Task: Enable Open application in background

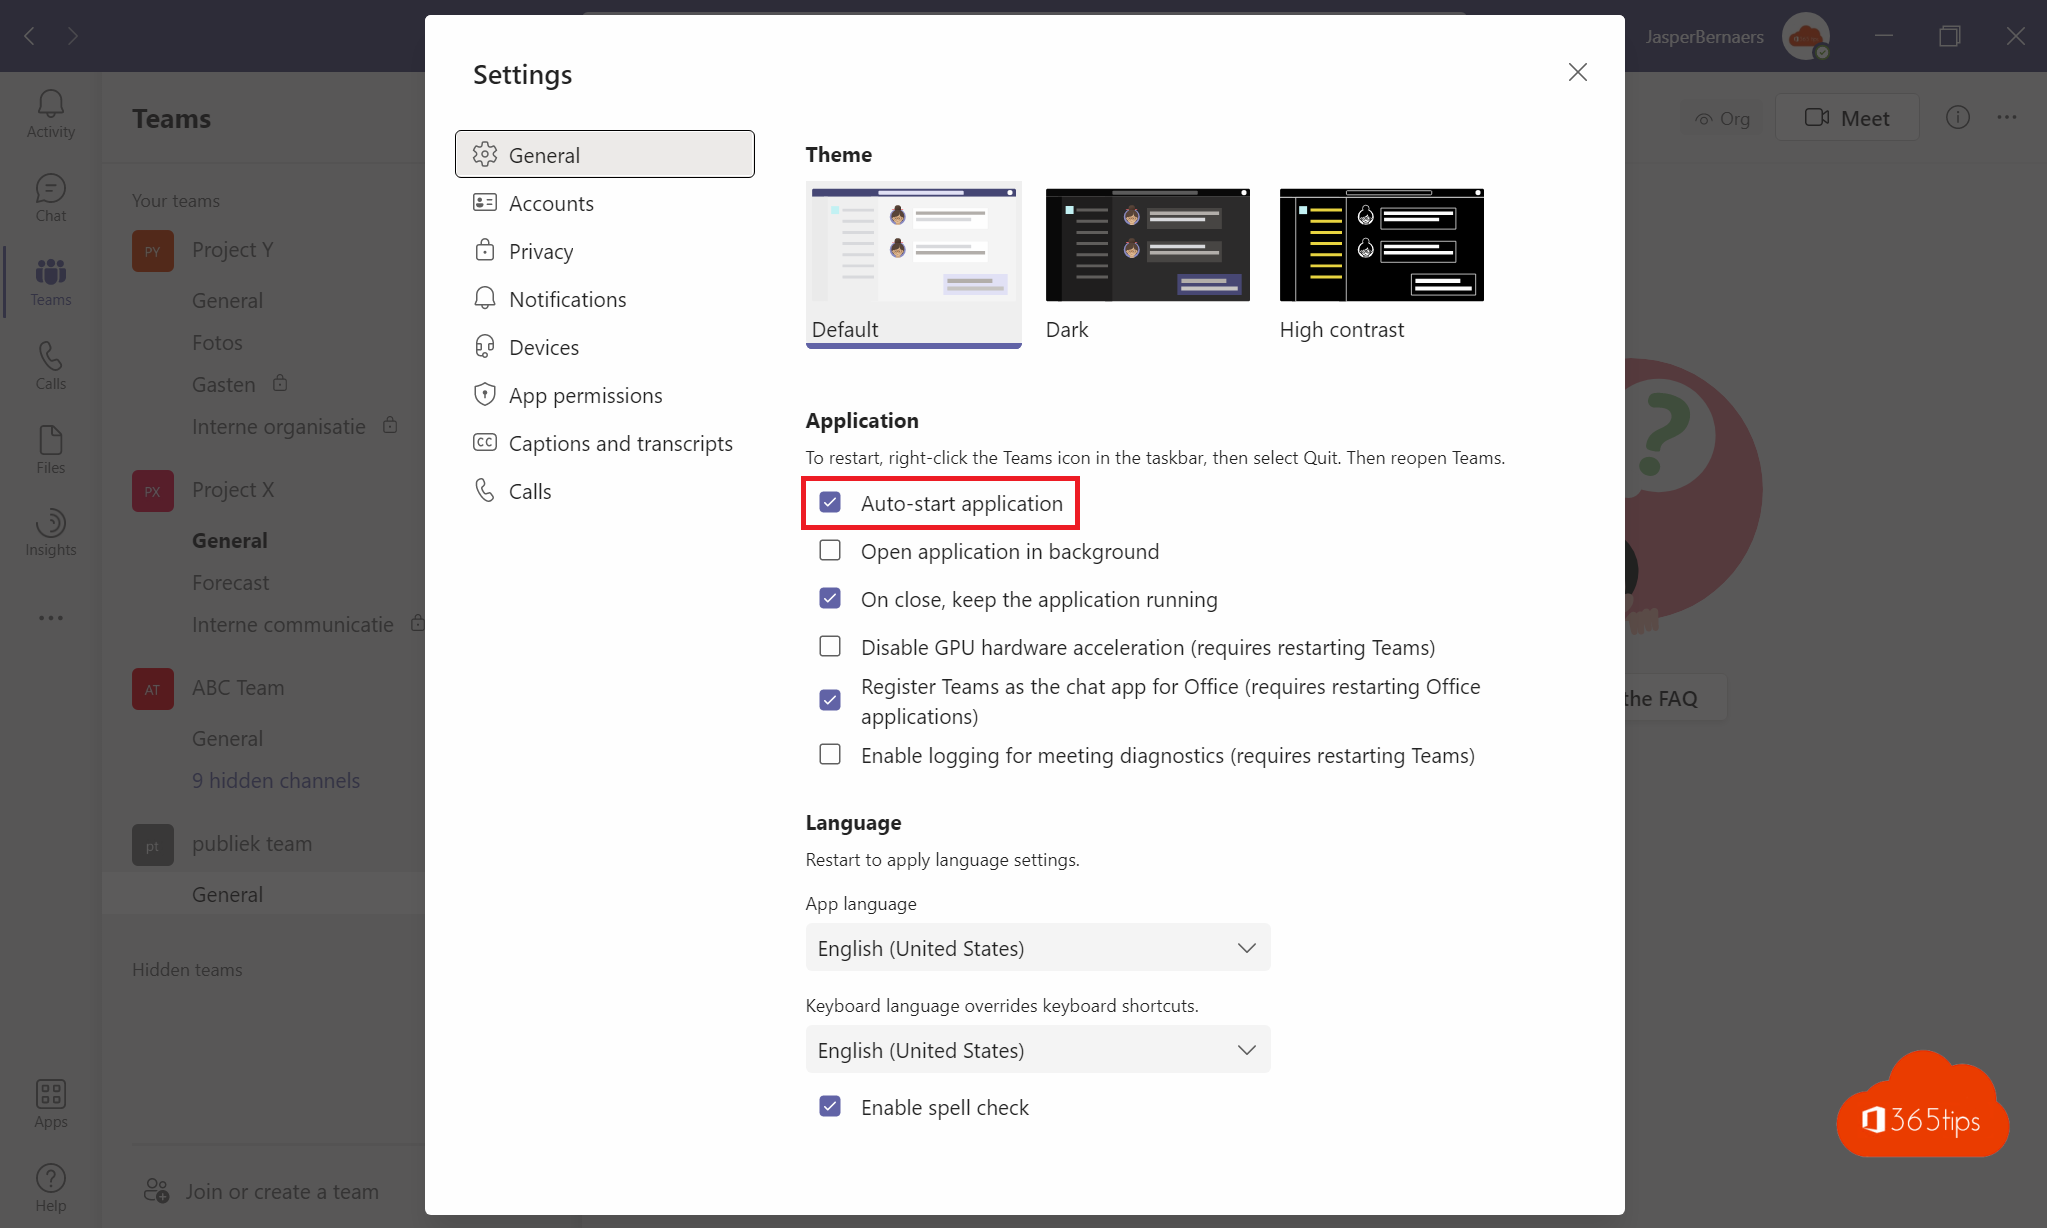Action: 829,550
